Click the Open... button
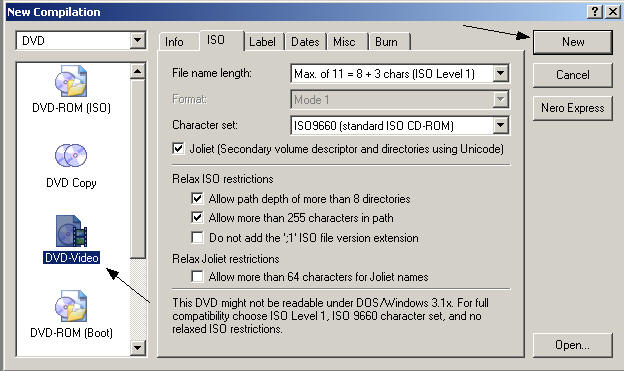 coord(573,345)
